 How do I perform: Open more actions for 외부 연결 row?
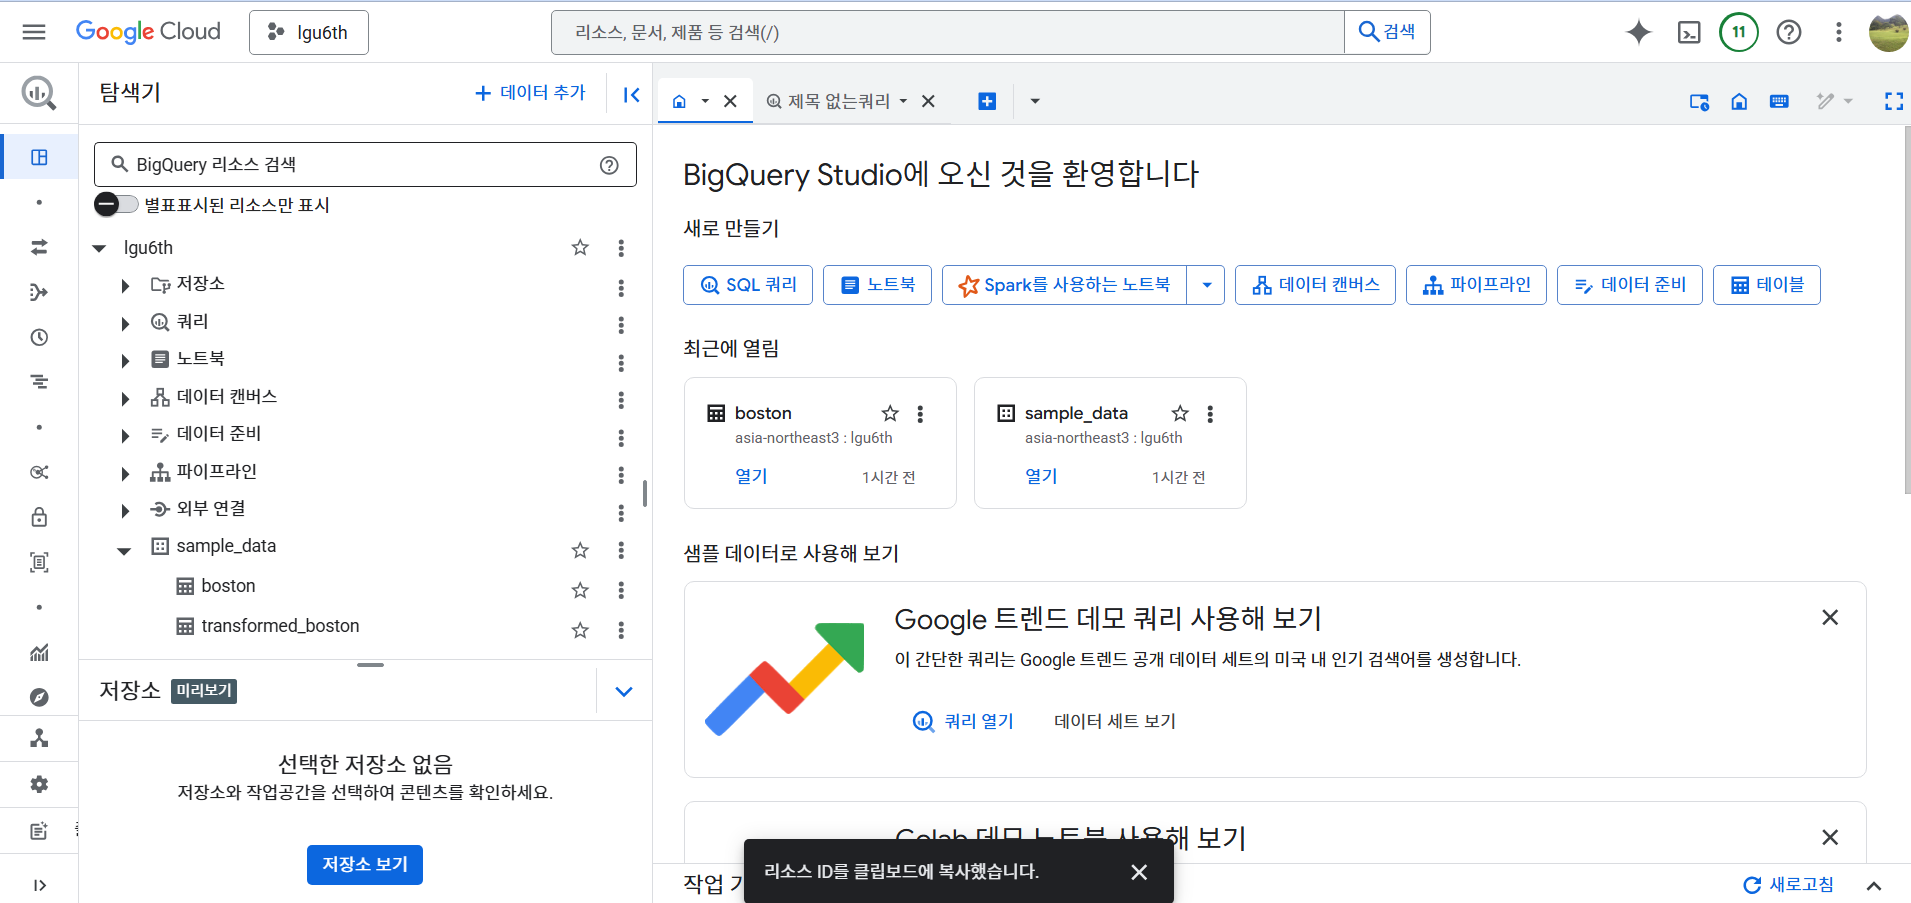(621, 512)
